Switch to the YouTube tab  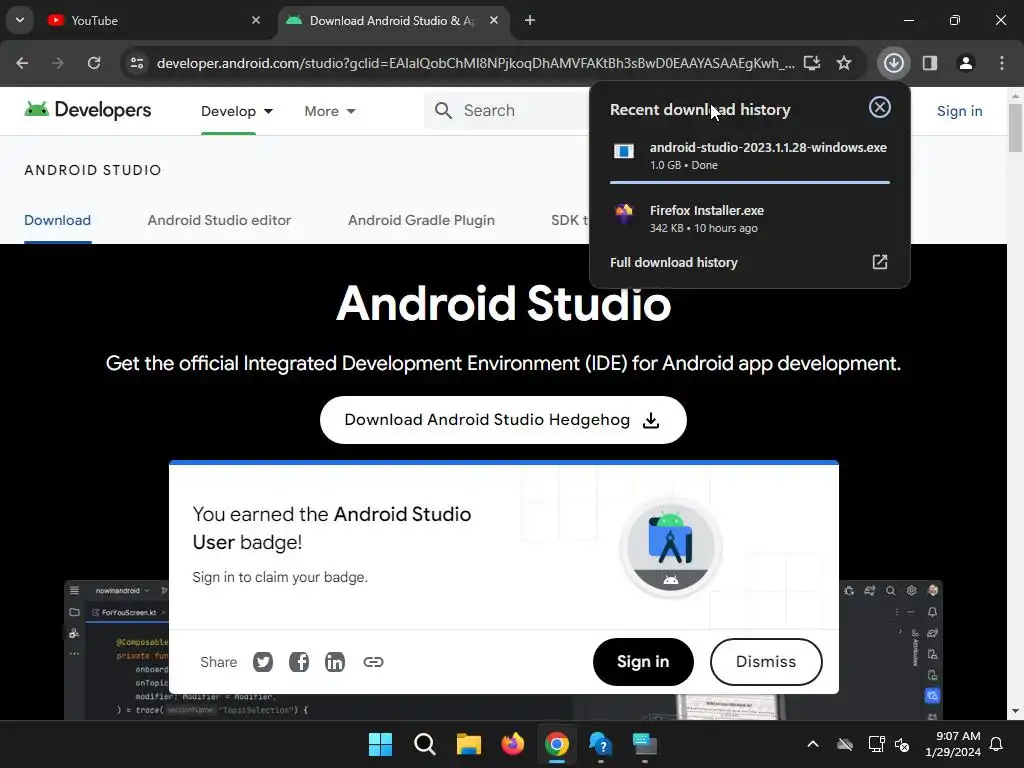pos(153,20)
